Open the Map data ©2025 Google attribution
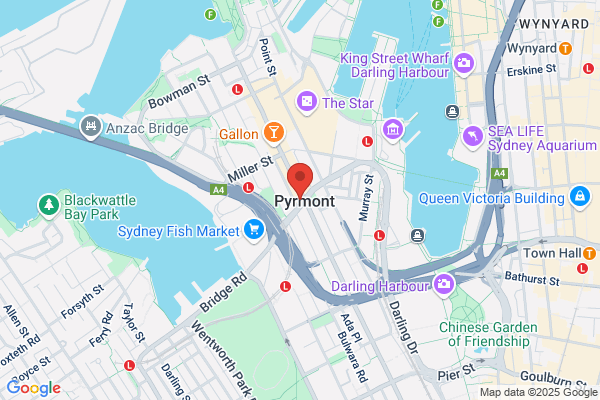The height and width of the screenshot is (400, 600). coord(539,392)
